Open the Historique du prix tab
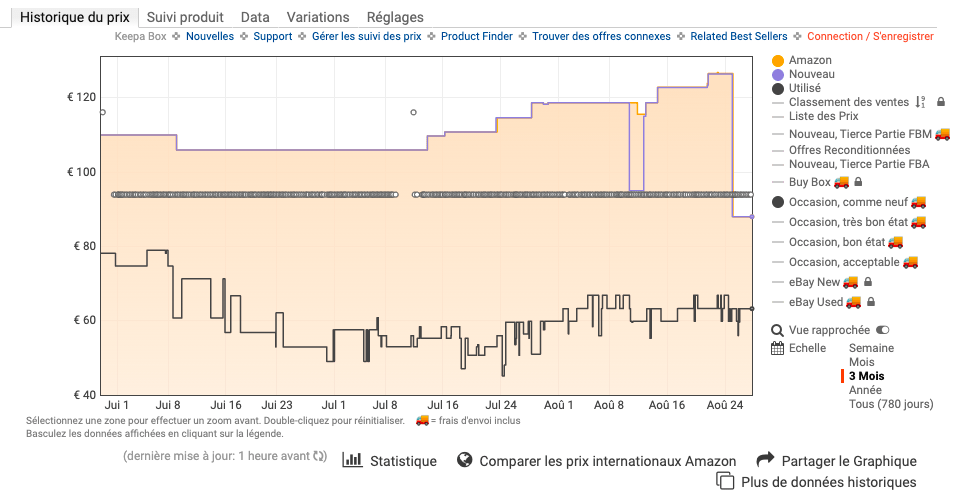967x501 pixels. [75, 17]
